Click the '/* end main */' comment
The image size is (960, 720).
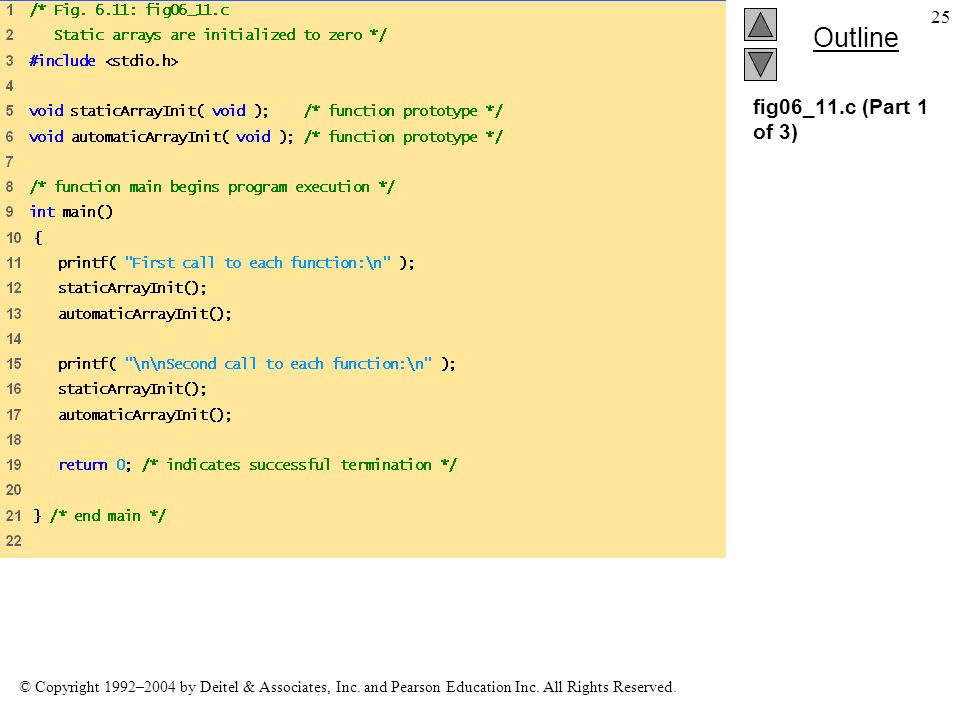108,516
